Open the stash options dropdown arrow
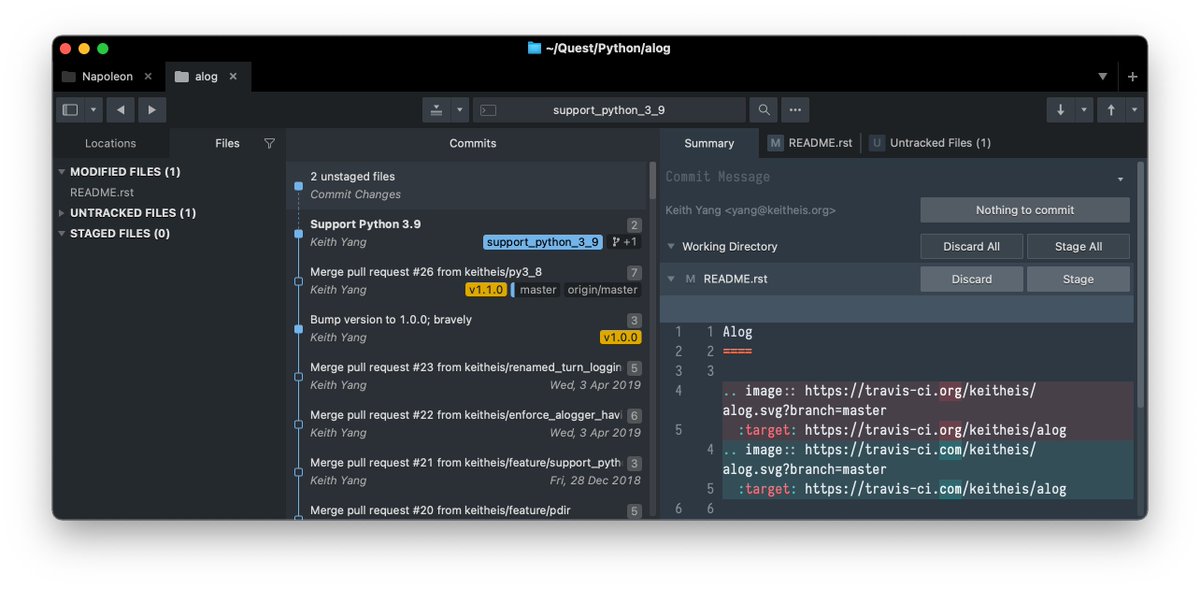The height and width of the screenshot is (589, 1200). (x=460, y=110)
